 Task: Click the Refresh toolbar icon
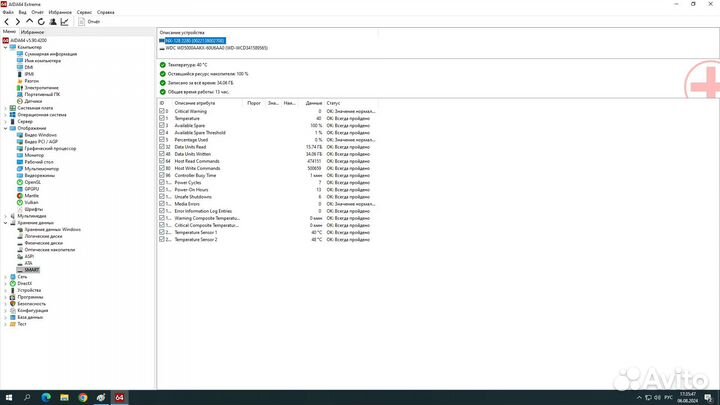pyautogui.click(x=41, y=20)
